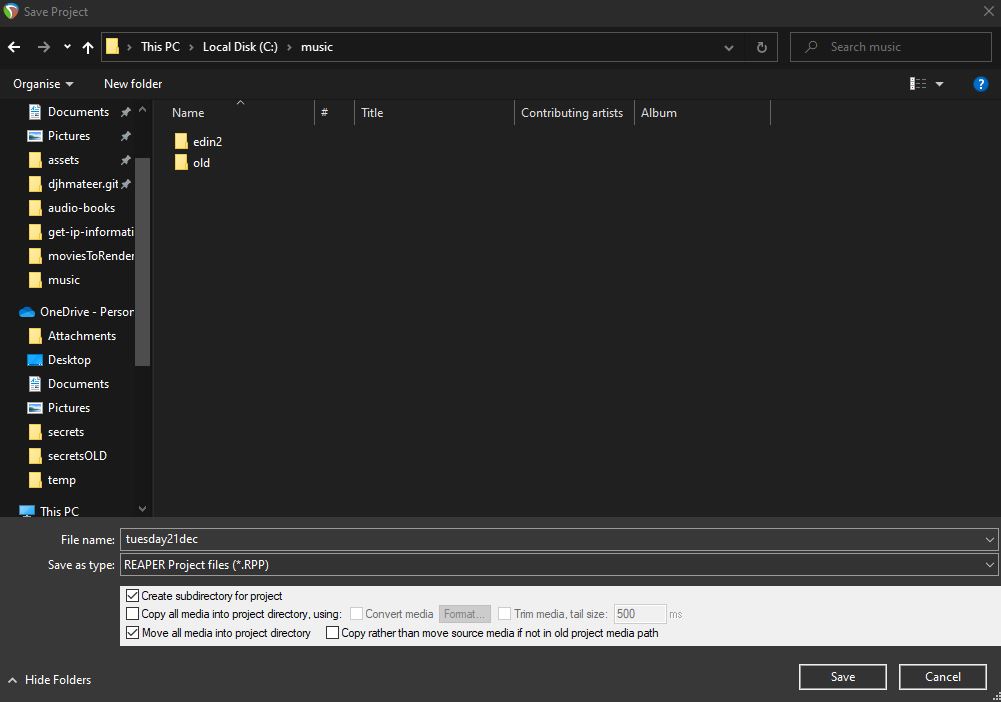
Task: Select pinned Documents in sidebar
Action: click(78, 112)
